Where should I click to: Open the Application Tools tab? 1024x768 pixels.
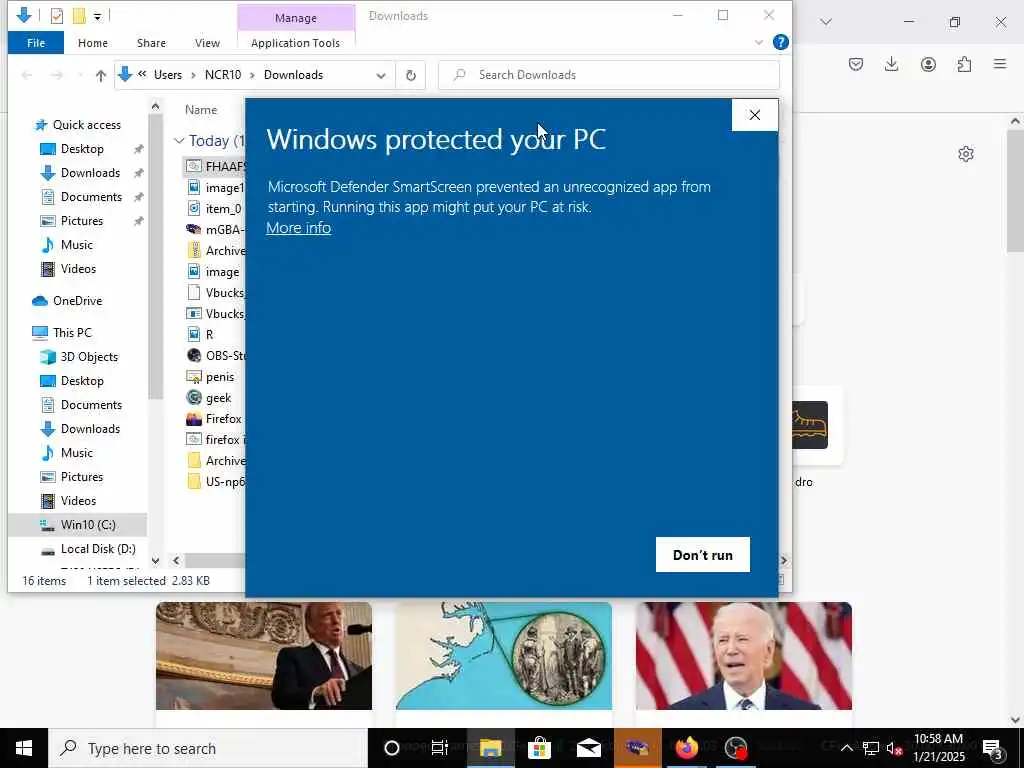295,43
